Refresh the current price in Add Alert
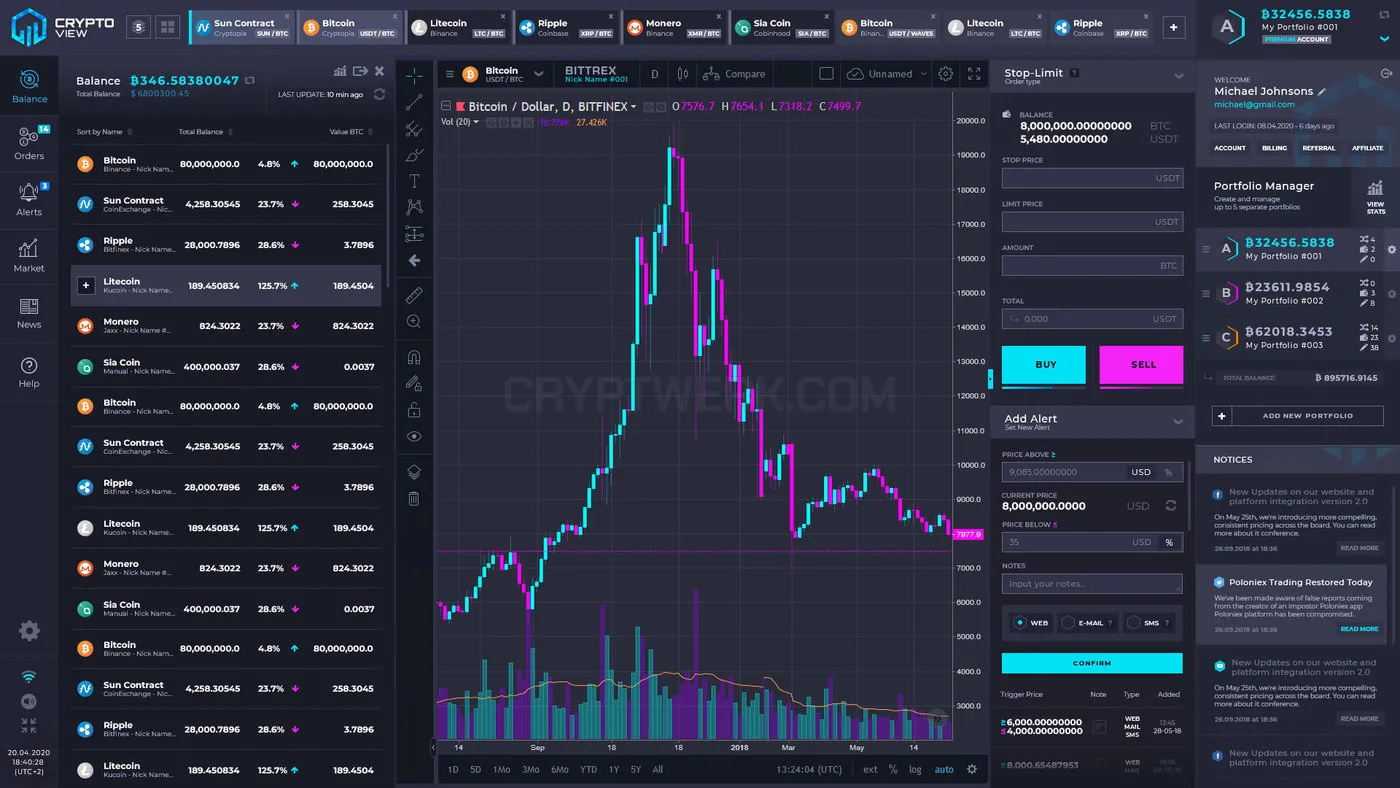Screen dimensions: 1400x788 pyautogui.click(x=1170, y=506)
